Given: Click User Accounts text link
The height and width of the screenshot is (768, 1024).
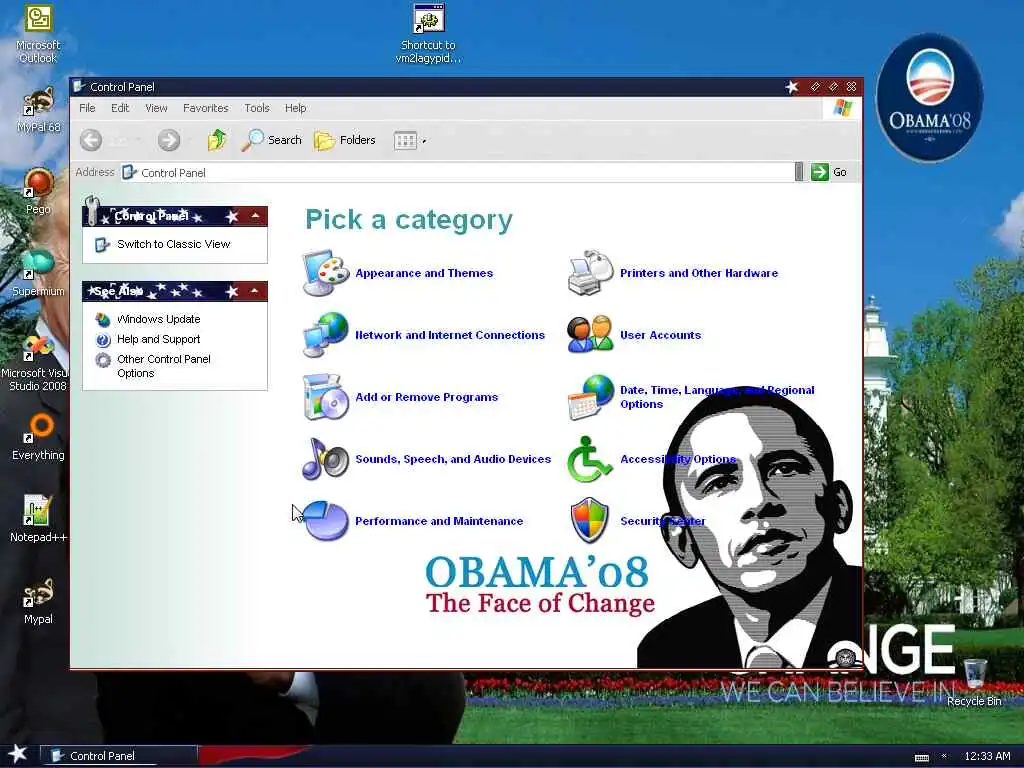Looking at the screenshot, I should [660, 335].
